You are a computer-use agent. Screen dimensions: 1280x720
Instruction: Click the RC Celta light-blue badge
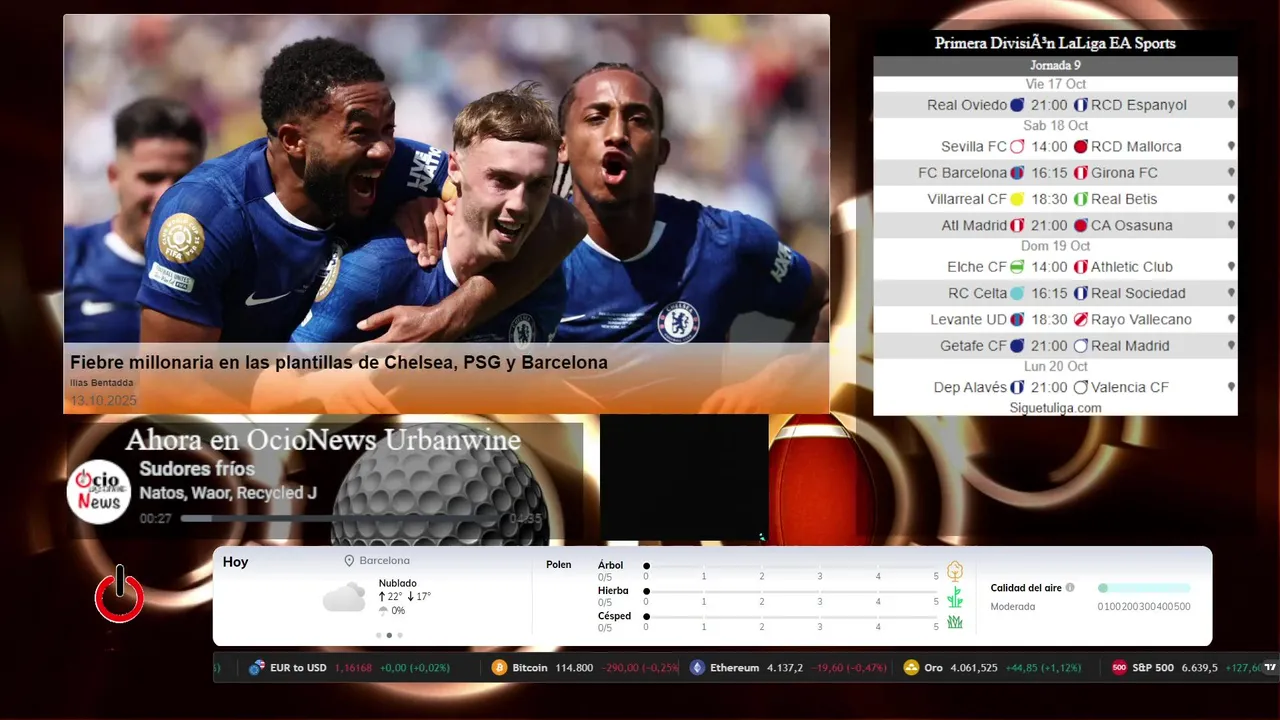[1017, 293]
